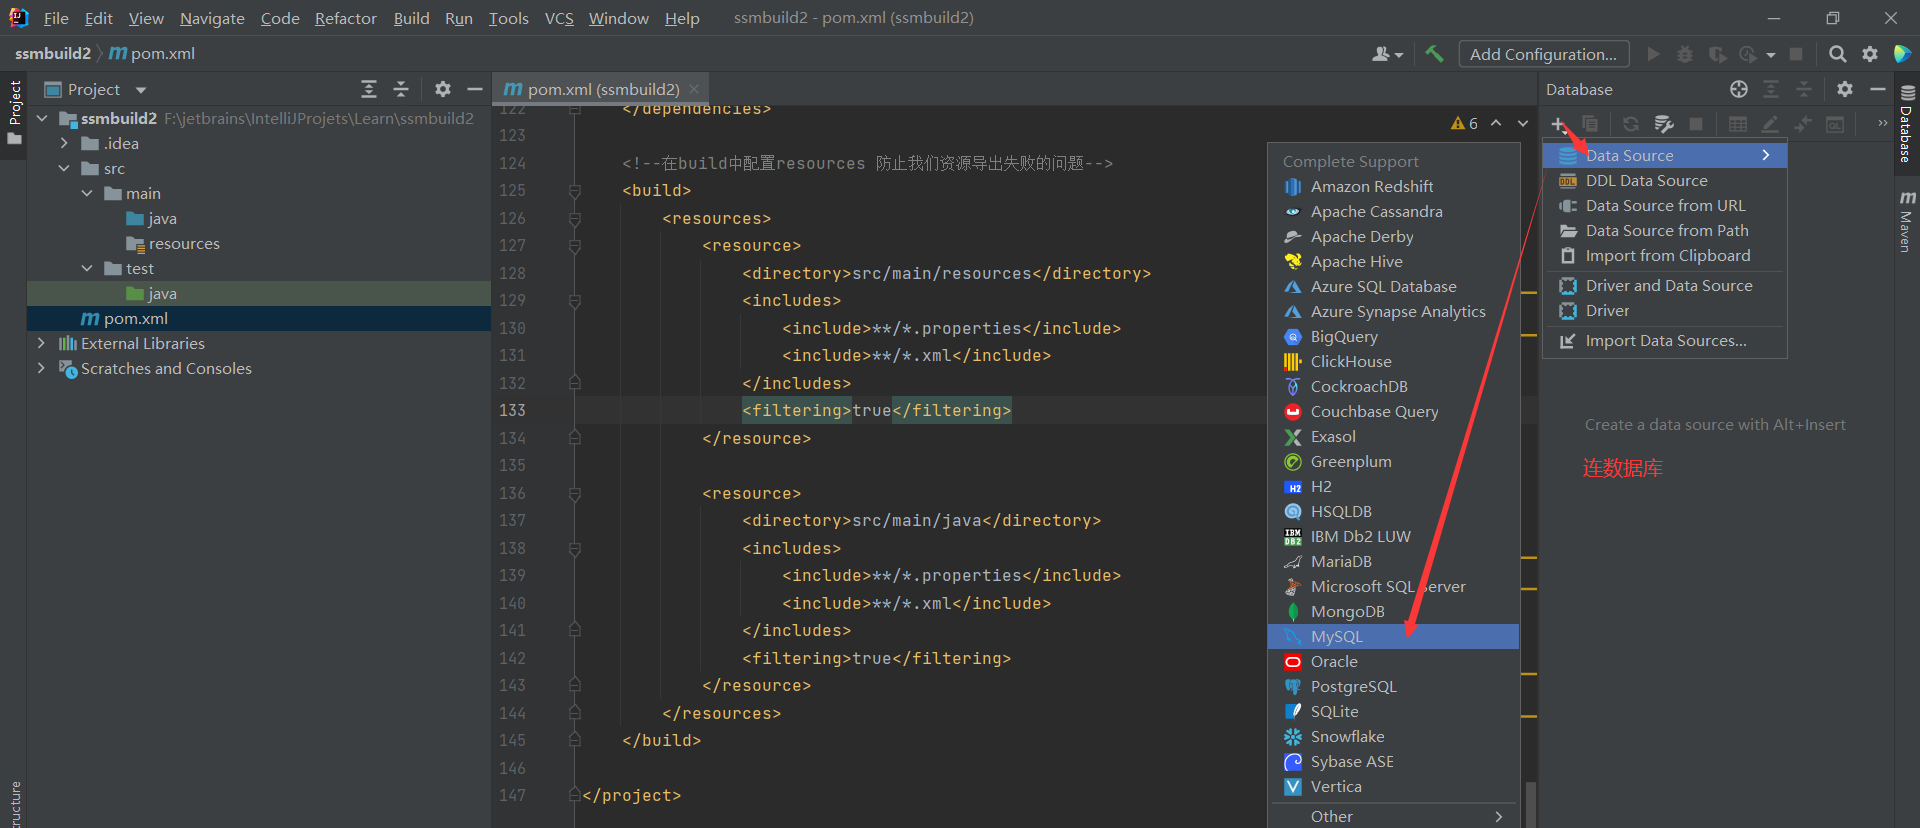Screen dimensions: 1920x828
Task: Click the Debug bug icon in main toolbar
Action: tap(1685, 54)
